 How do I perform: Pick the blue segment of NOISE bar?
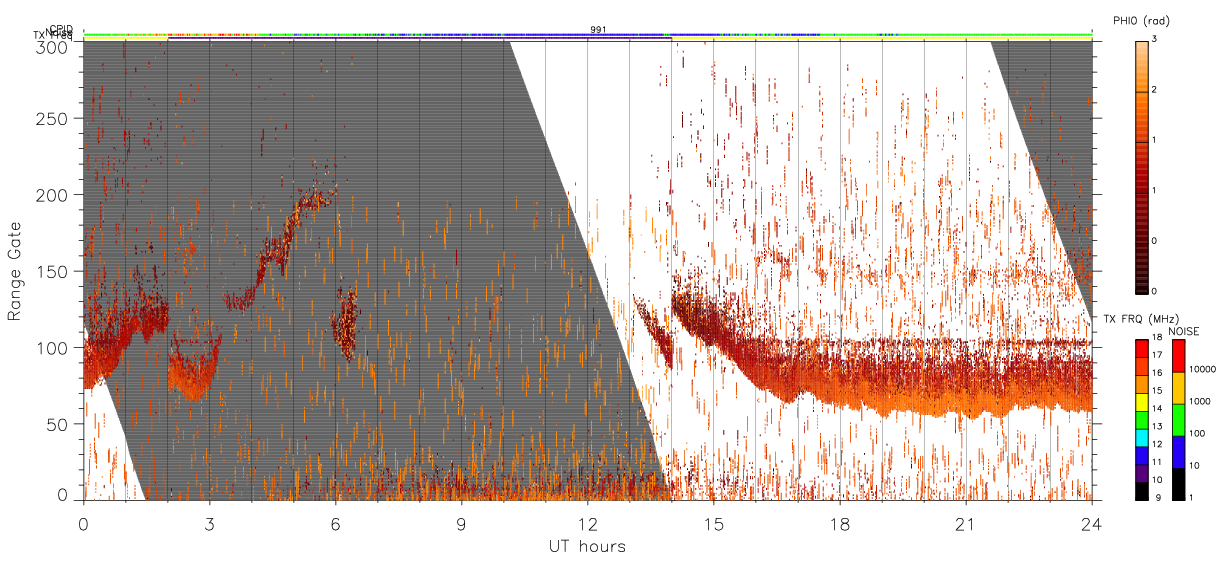pyautogui.click(x=1179, y=451)
